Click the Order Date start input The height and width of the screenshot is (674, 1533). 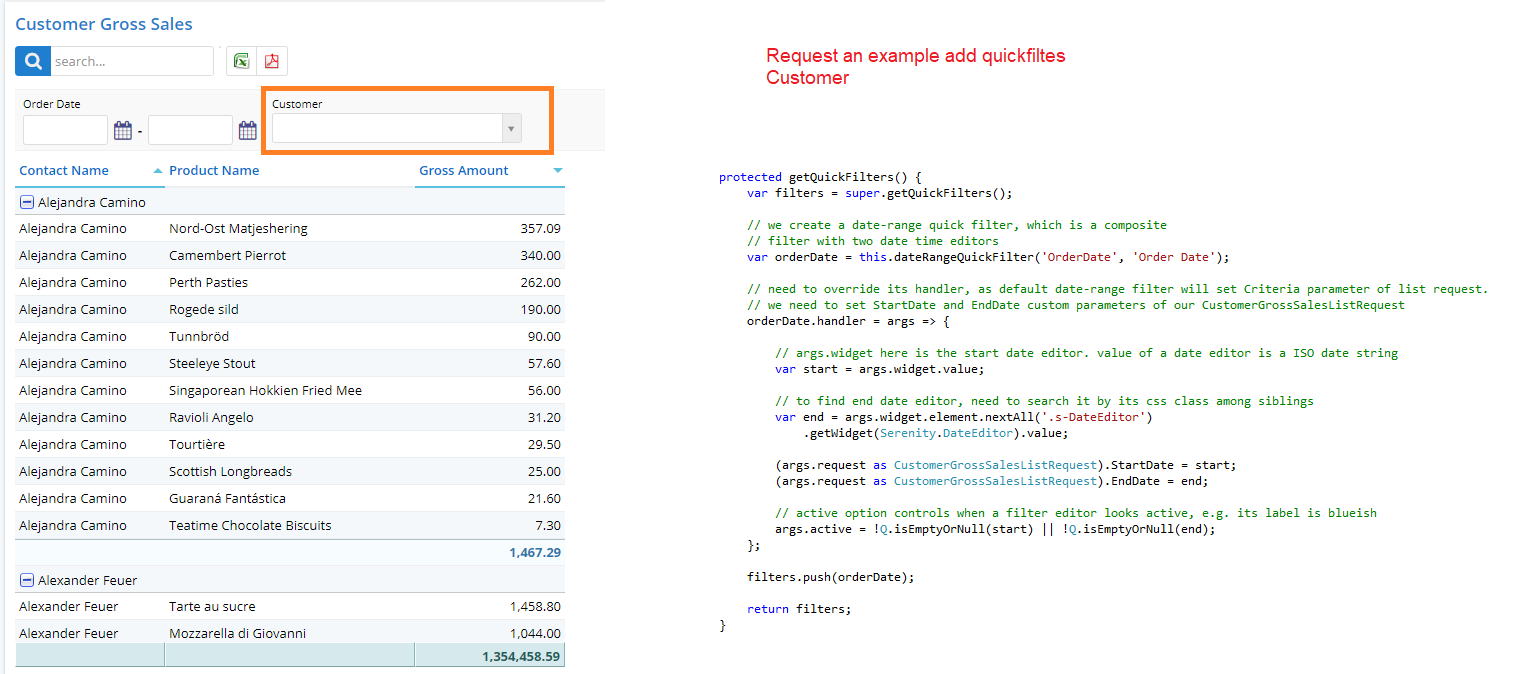click(x=64, y=130)
